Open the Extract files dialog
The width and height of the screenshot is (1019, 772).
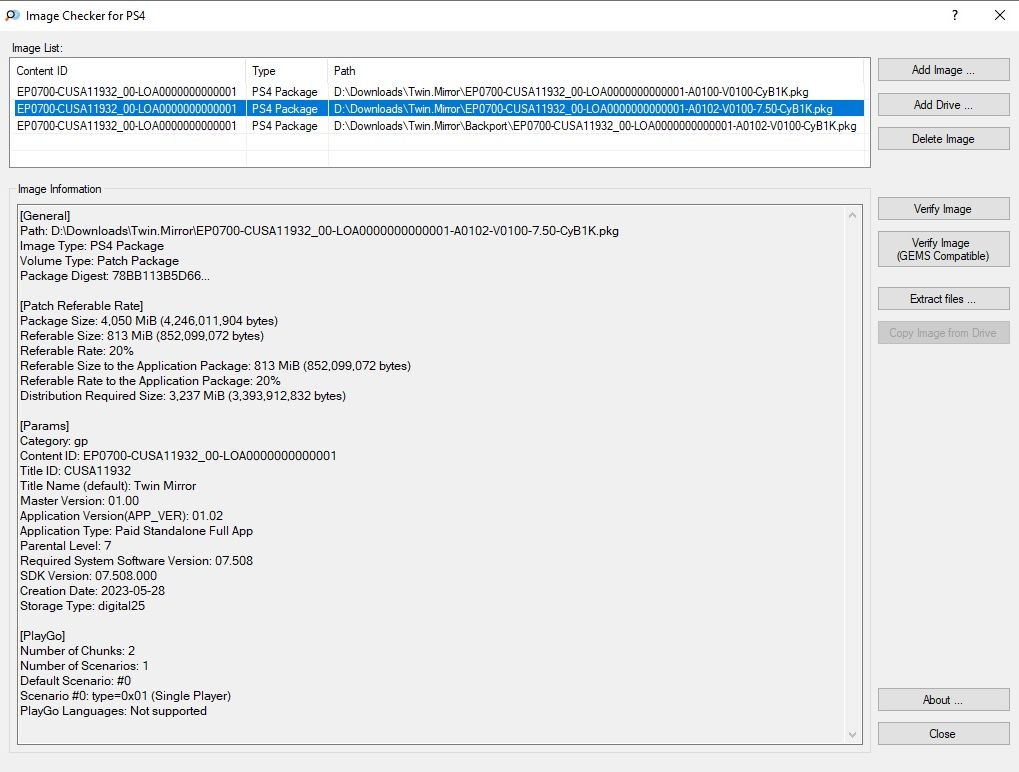[x=943, y=299]
